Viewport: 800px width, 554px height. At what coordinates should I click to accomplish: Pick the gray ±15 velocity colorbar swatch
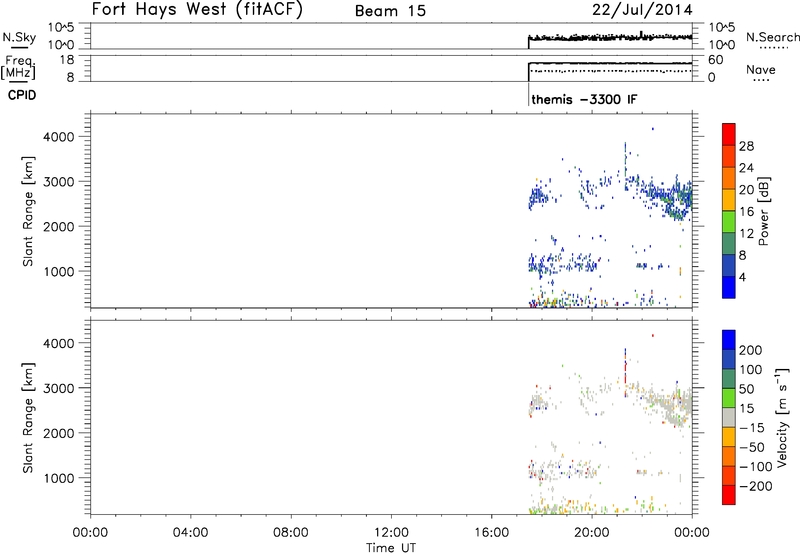(729, 417)
